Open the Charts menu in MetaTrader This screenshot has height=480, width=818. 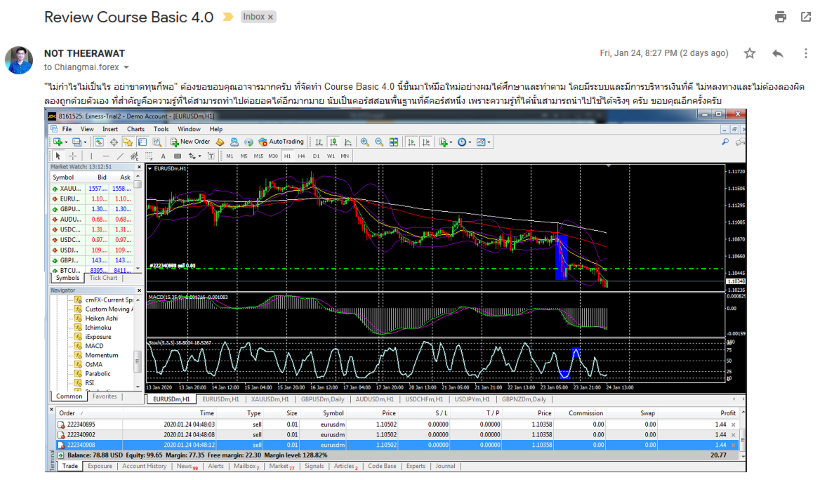(x=136, y=129)
